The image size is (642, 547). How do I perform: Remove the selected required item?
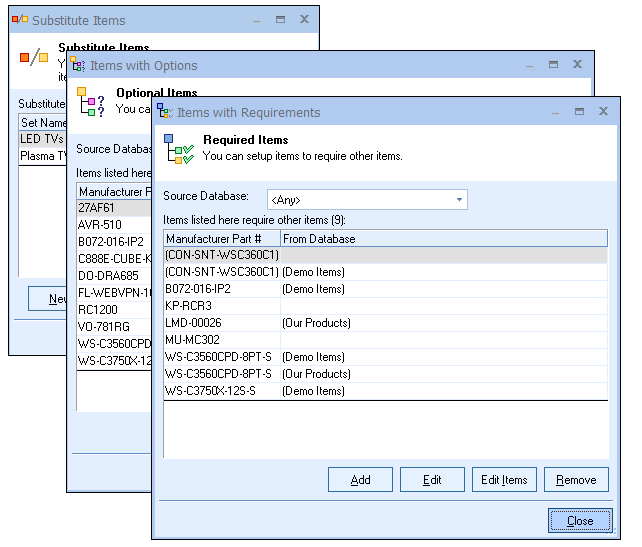coord(576,480)
